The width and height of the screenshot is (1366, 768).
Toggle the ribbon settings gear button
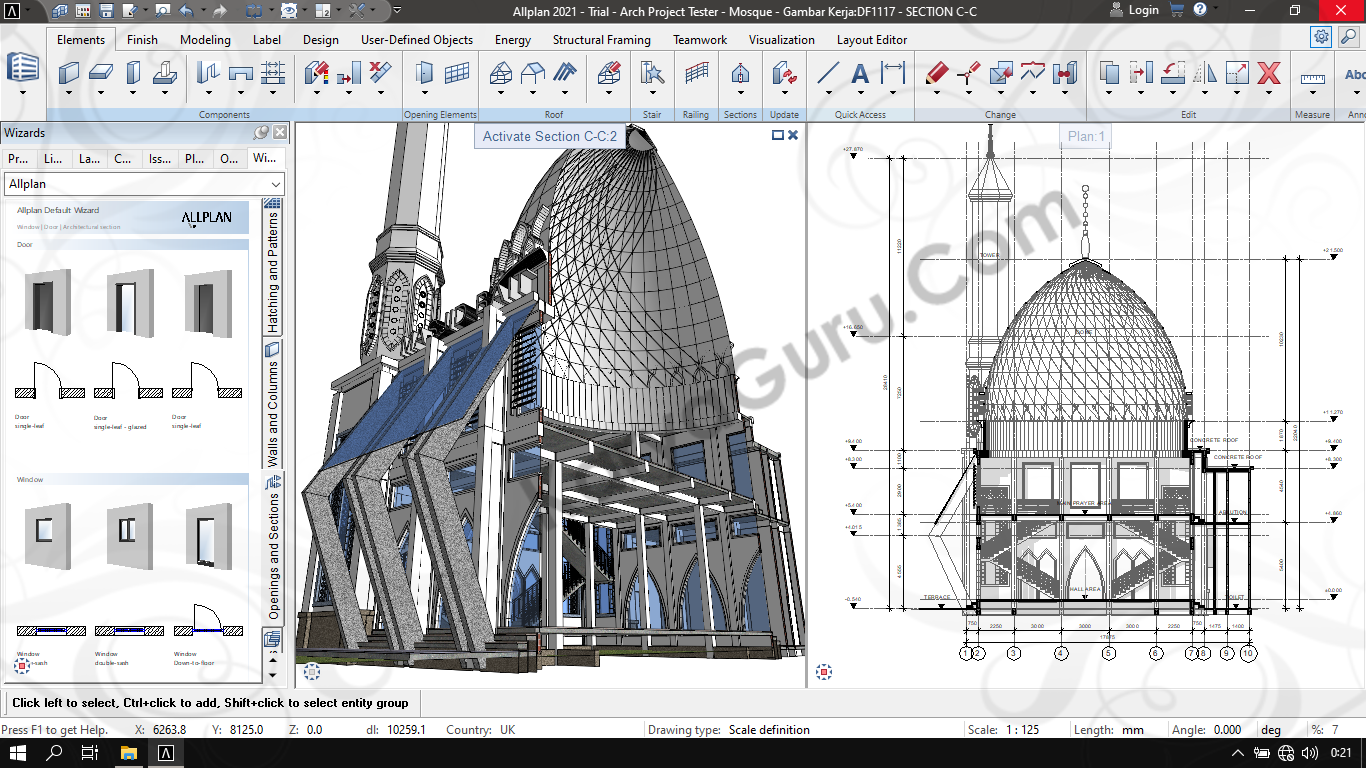click(1322, 37)
